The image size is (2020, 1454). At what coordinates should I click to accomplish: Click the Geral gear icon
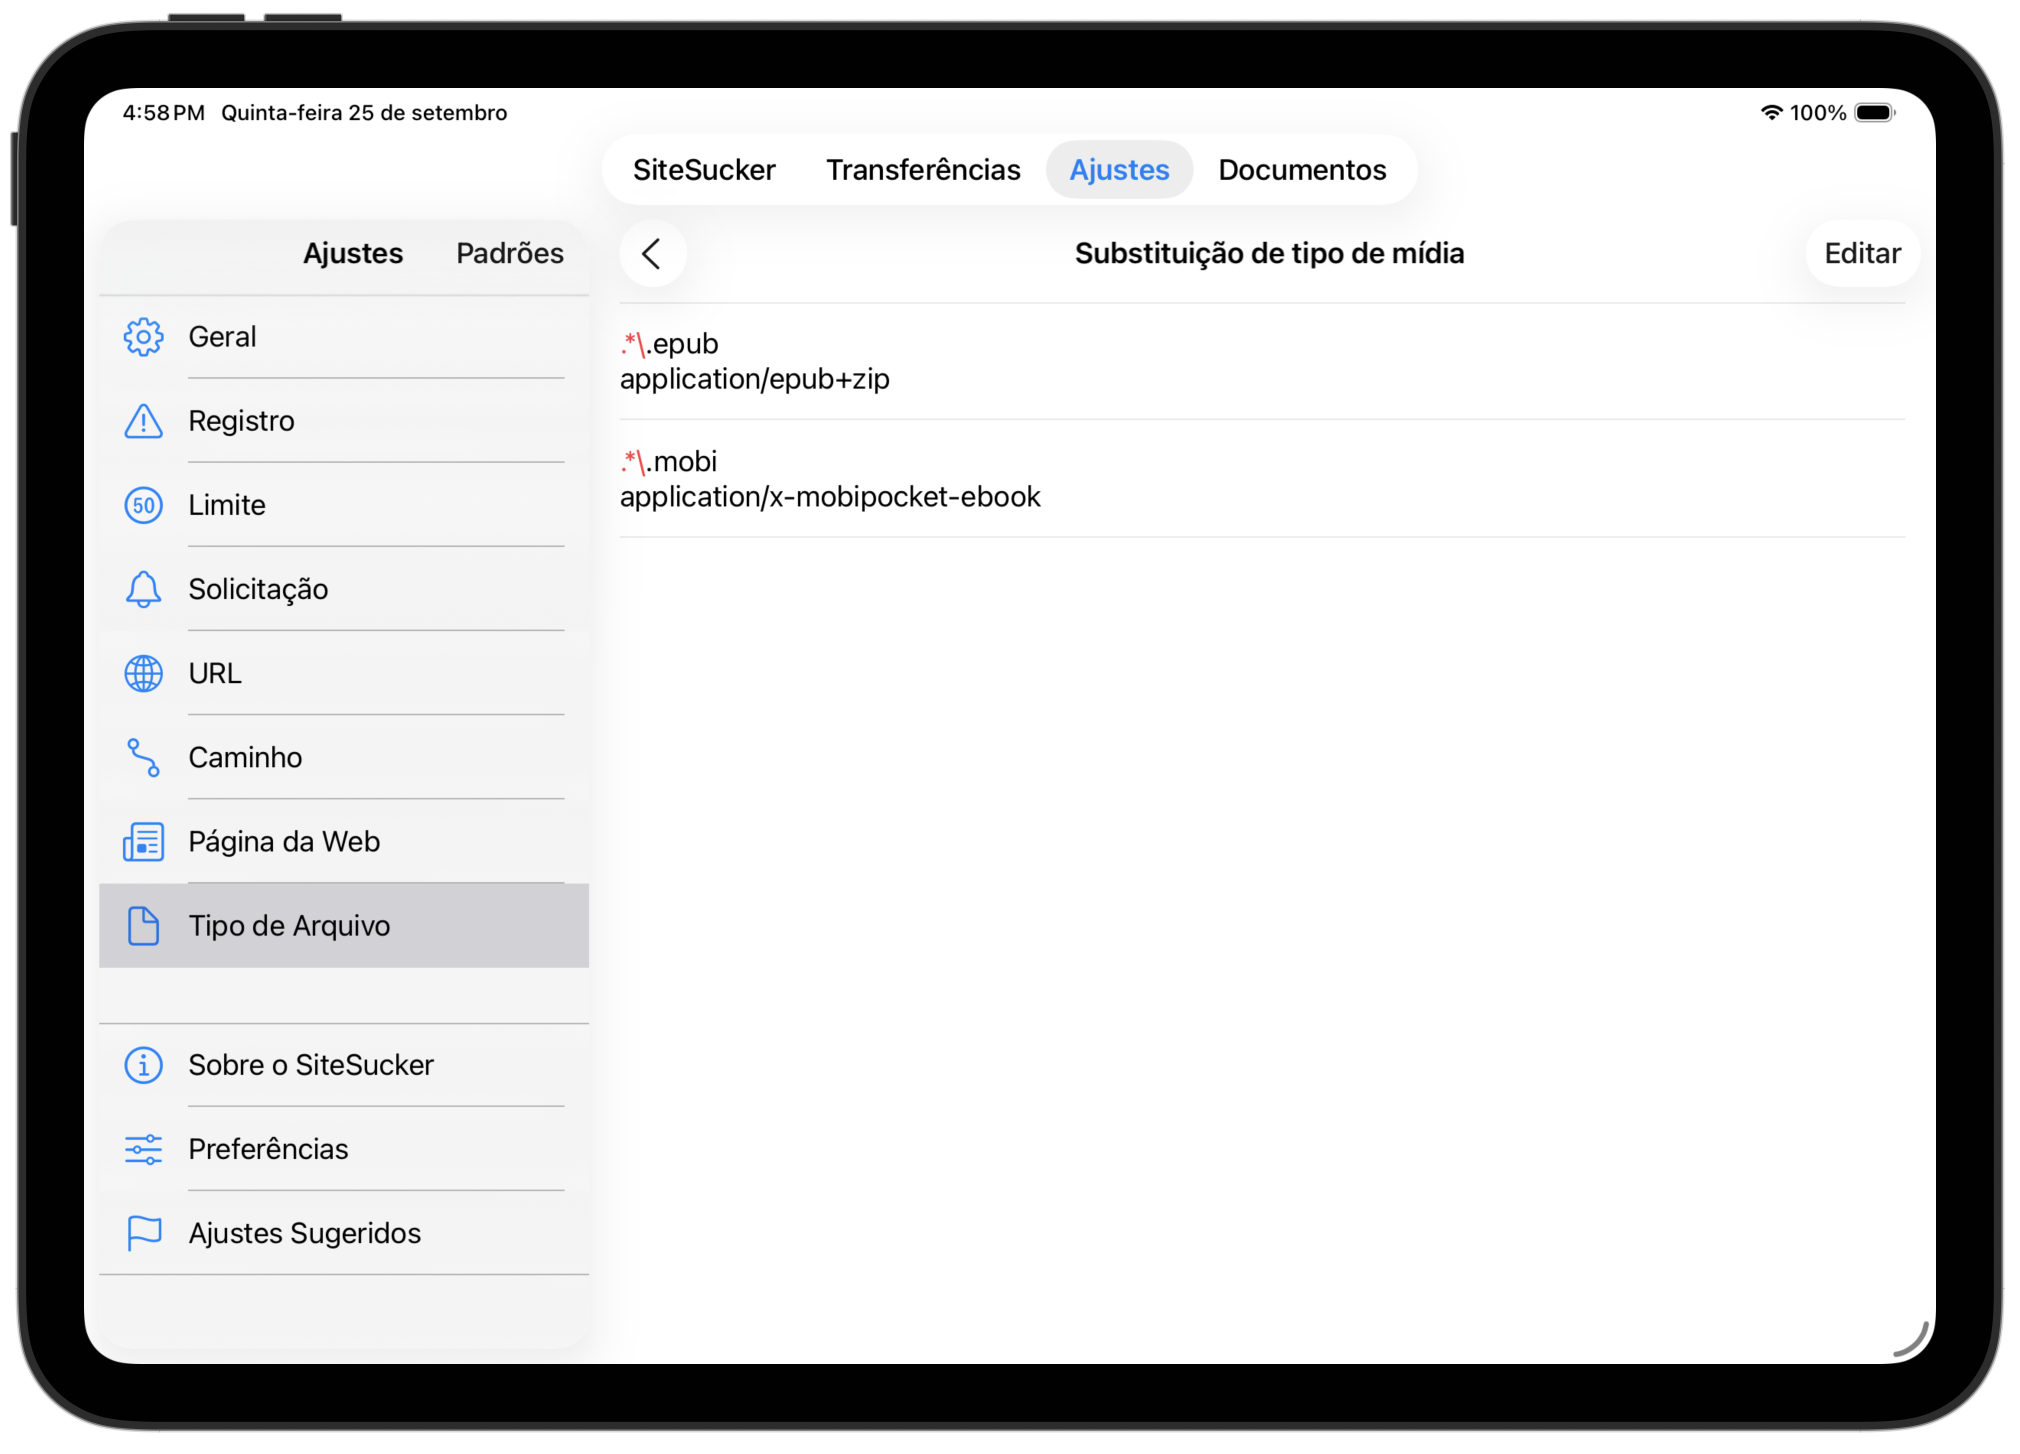point(143,337)
